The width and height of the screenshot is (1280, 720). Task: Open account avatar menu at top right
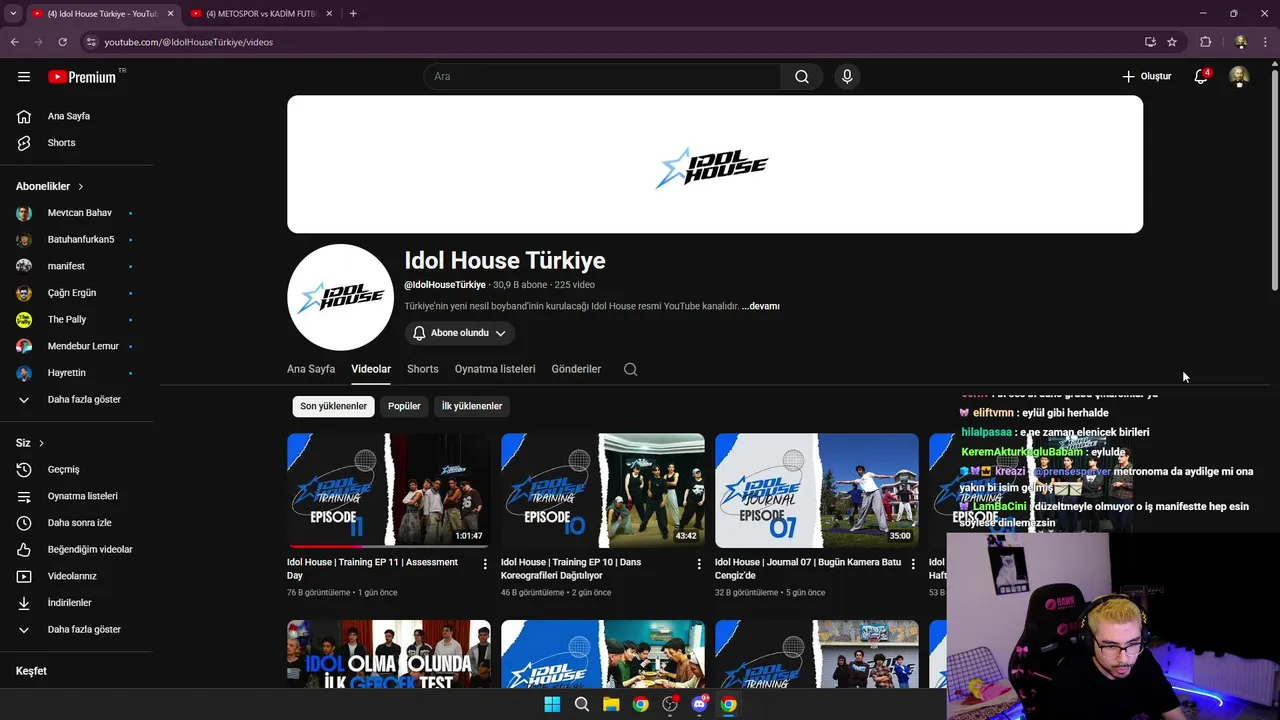click(x=1239, y=76)
